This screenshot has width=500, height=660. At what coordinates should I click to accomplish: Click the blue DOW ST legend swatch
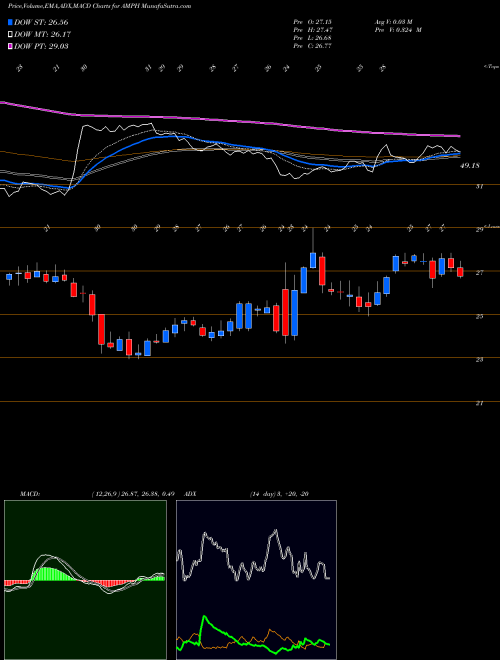10,22
